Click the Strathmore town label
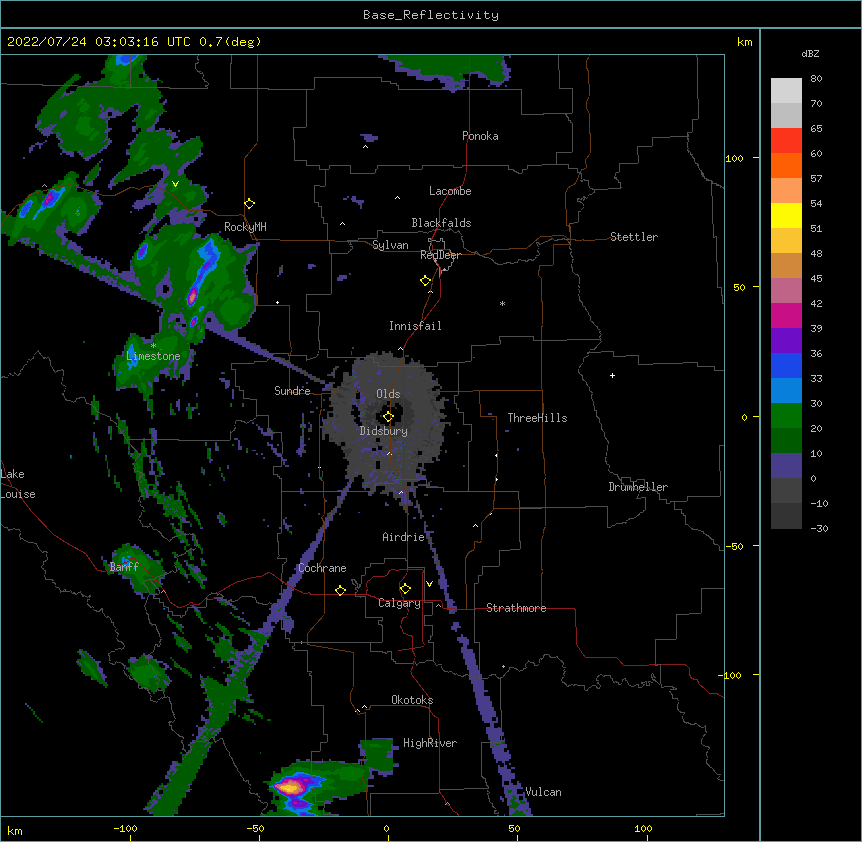Image resolution: width=862 pixels, height=842 pixels. (x=516, y=608)
